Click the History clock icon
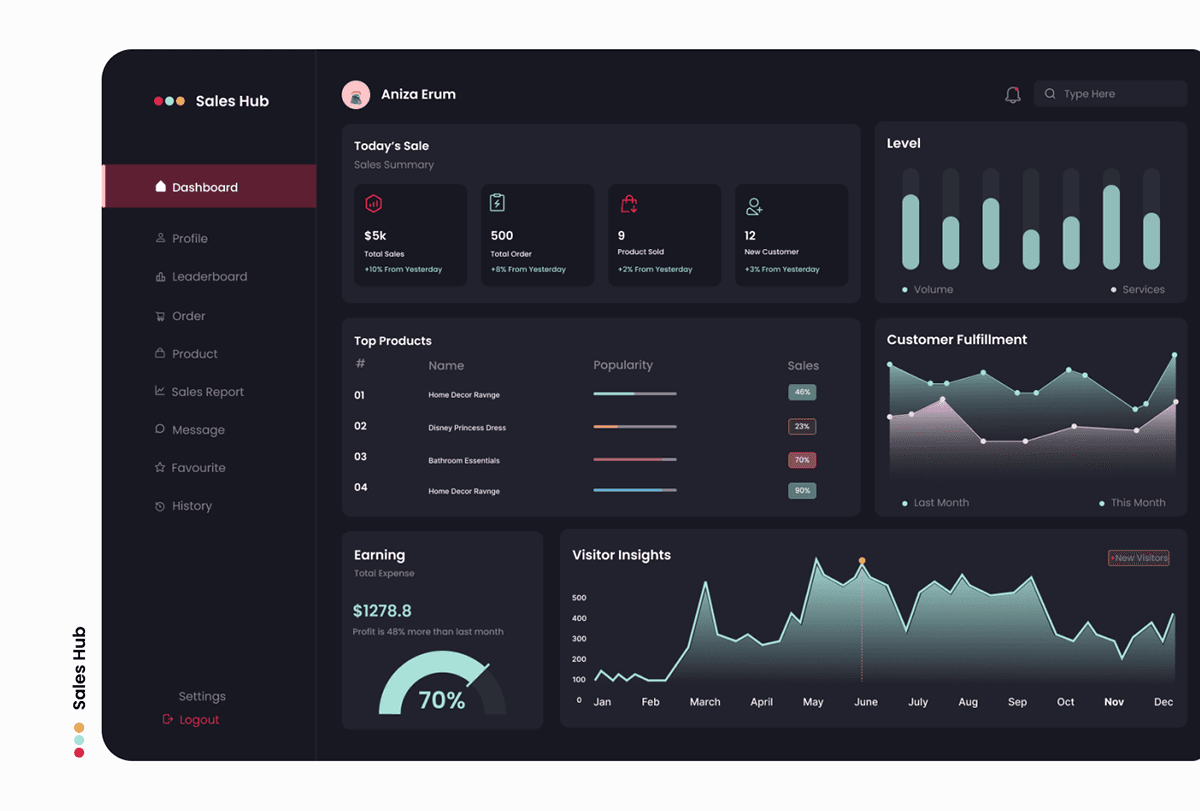This screenshot has height=811, width=1200. tap(160, 506)
